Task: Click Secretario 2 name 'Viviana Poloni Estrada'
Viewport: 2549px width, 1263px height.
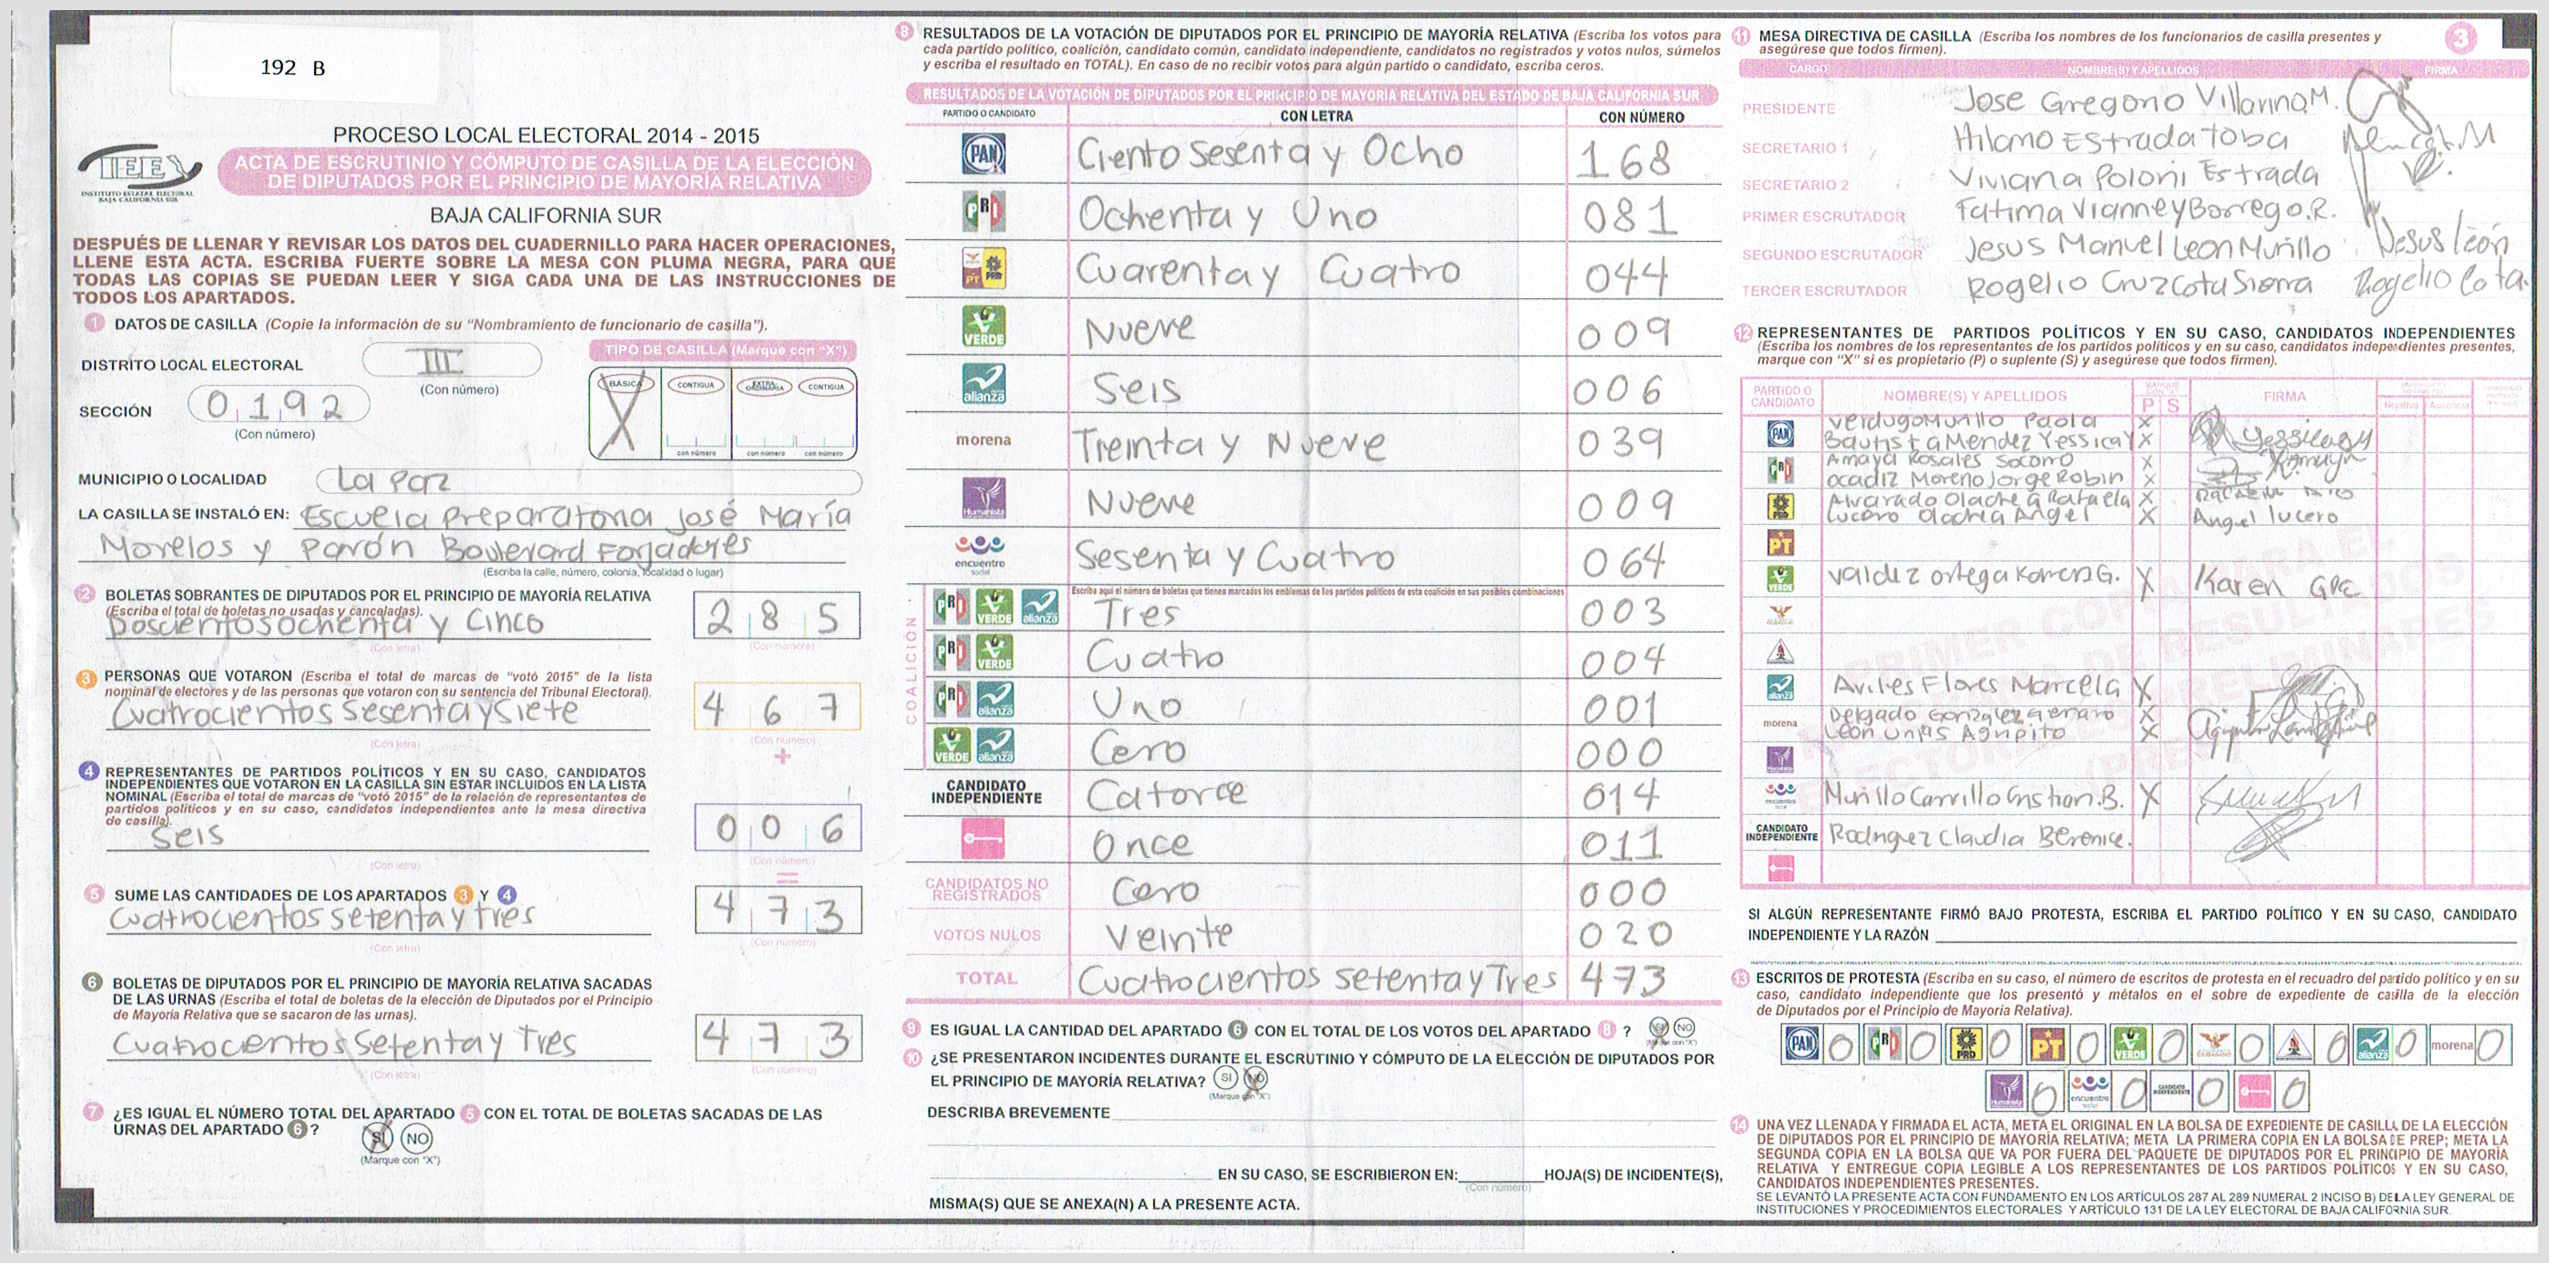Action: click(x=2134, y=176)
